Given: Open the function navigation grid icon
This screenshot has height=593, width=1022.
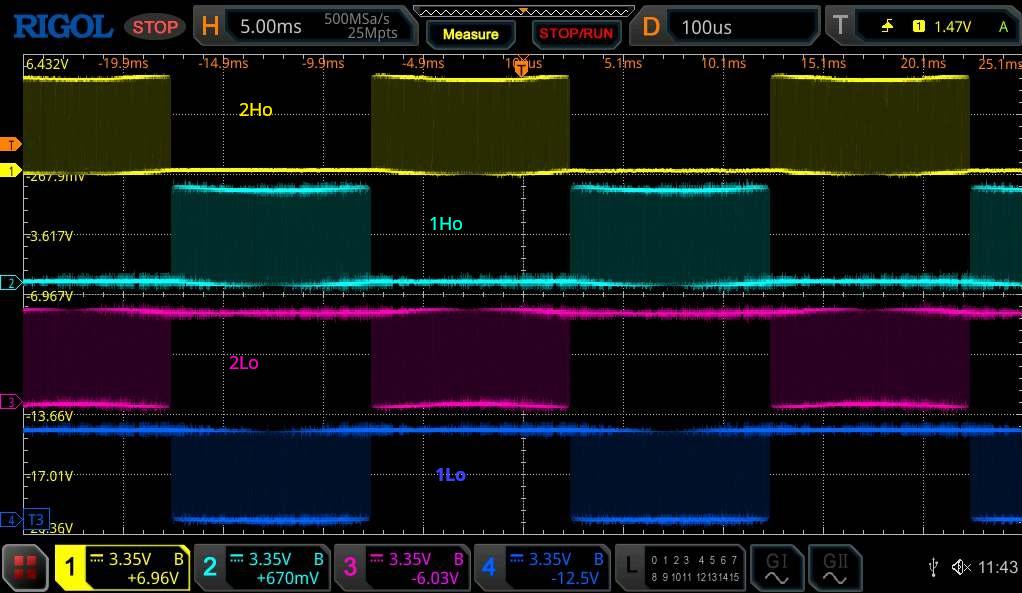Looking at the screenshot, I should coord(25,568).
